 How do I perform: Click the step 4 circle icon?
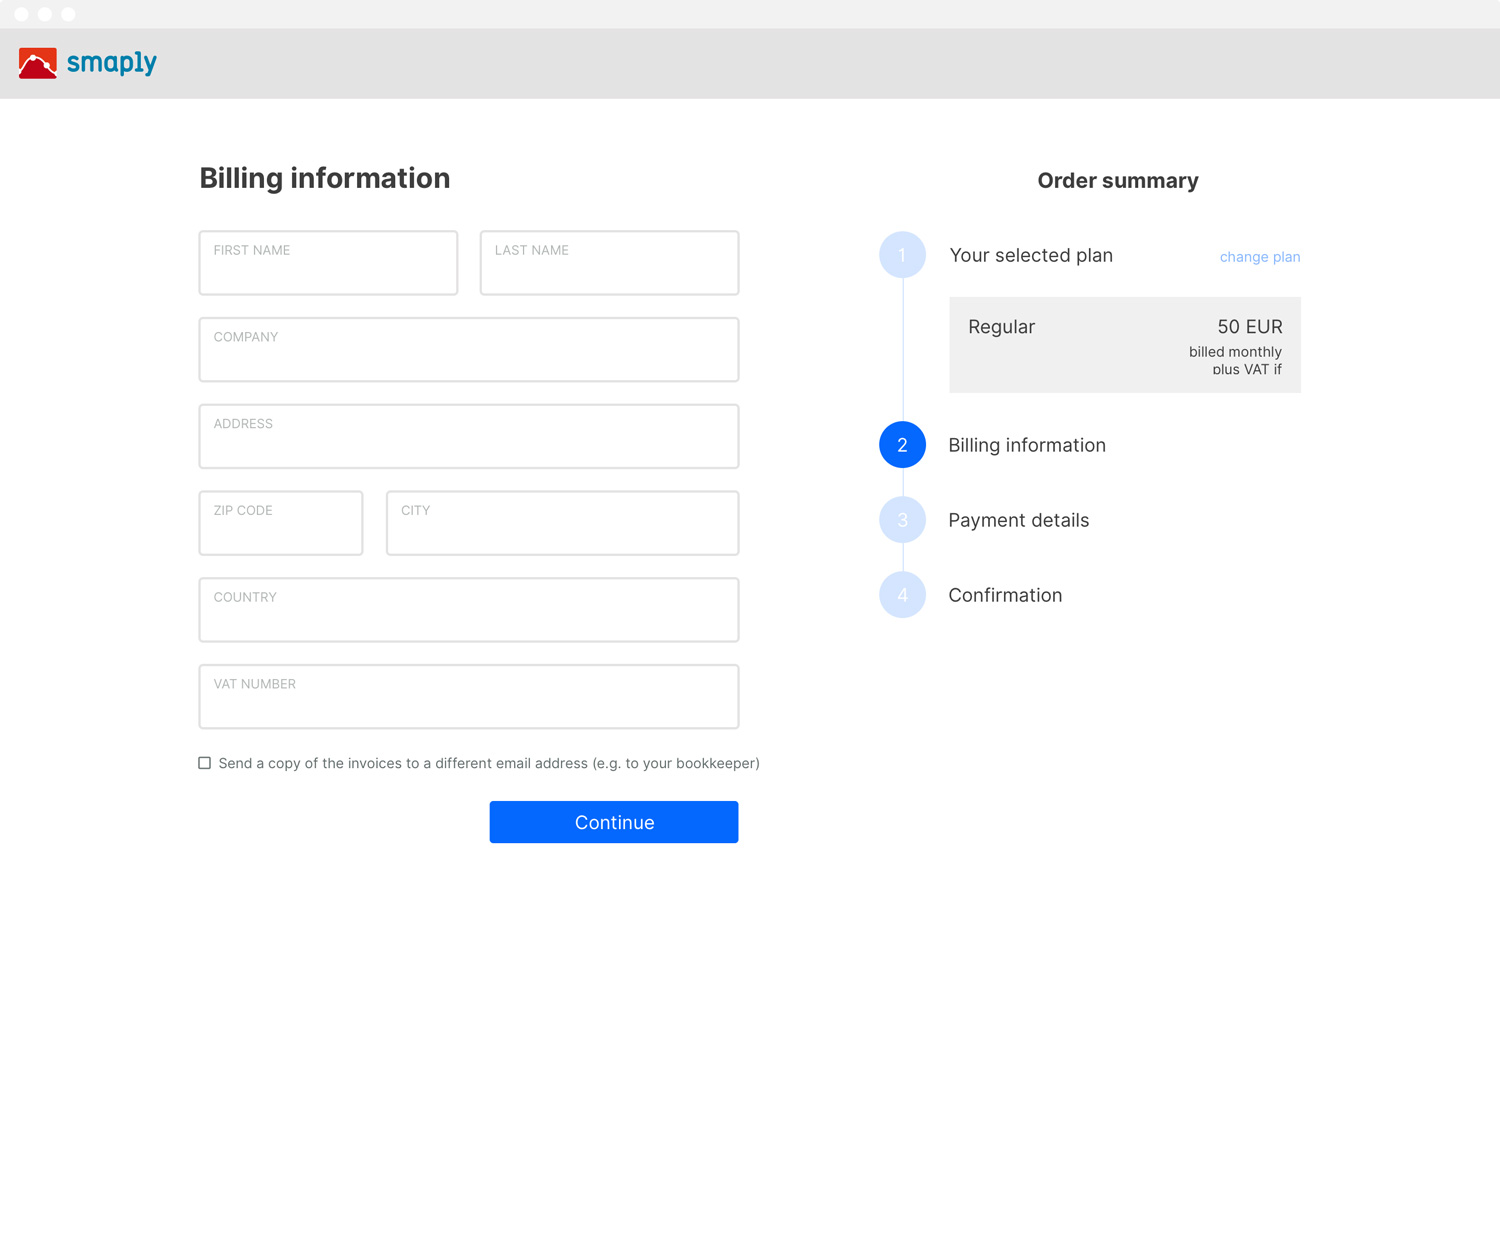point(902,595)
